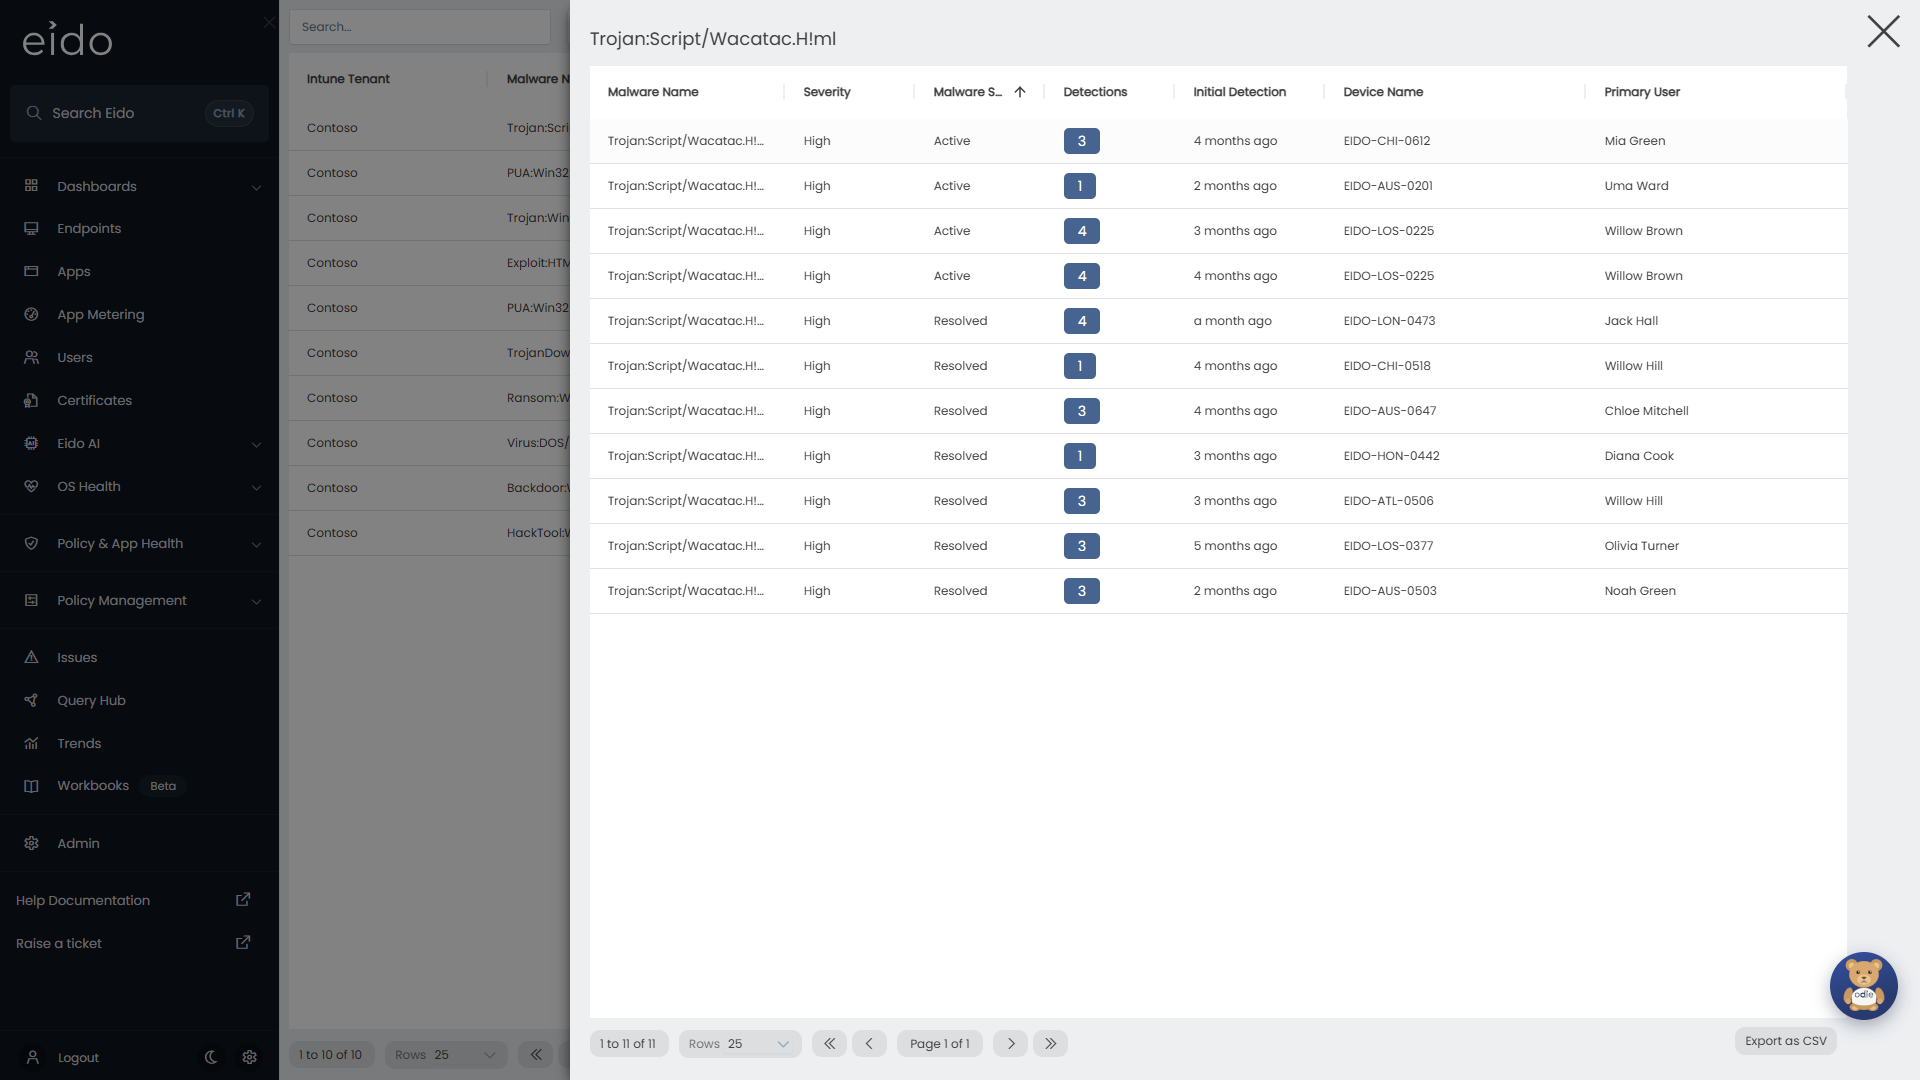Click the Apps sidebar icon

(x=31, y=272)
